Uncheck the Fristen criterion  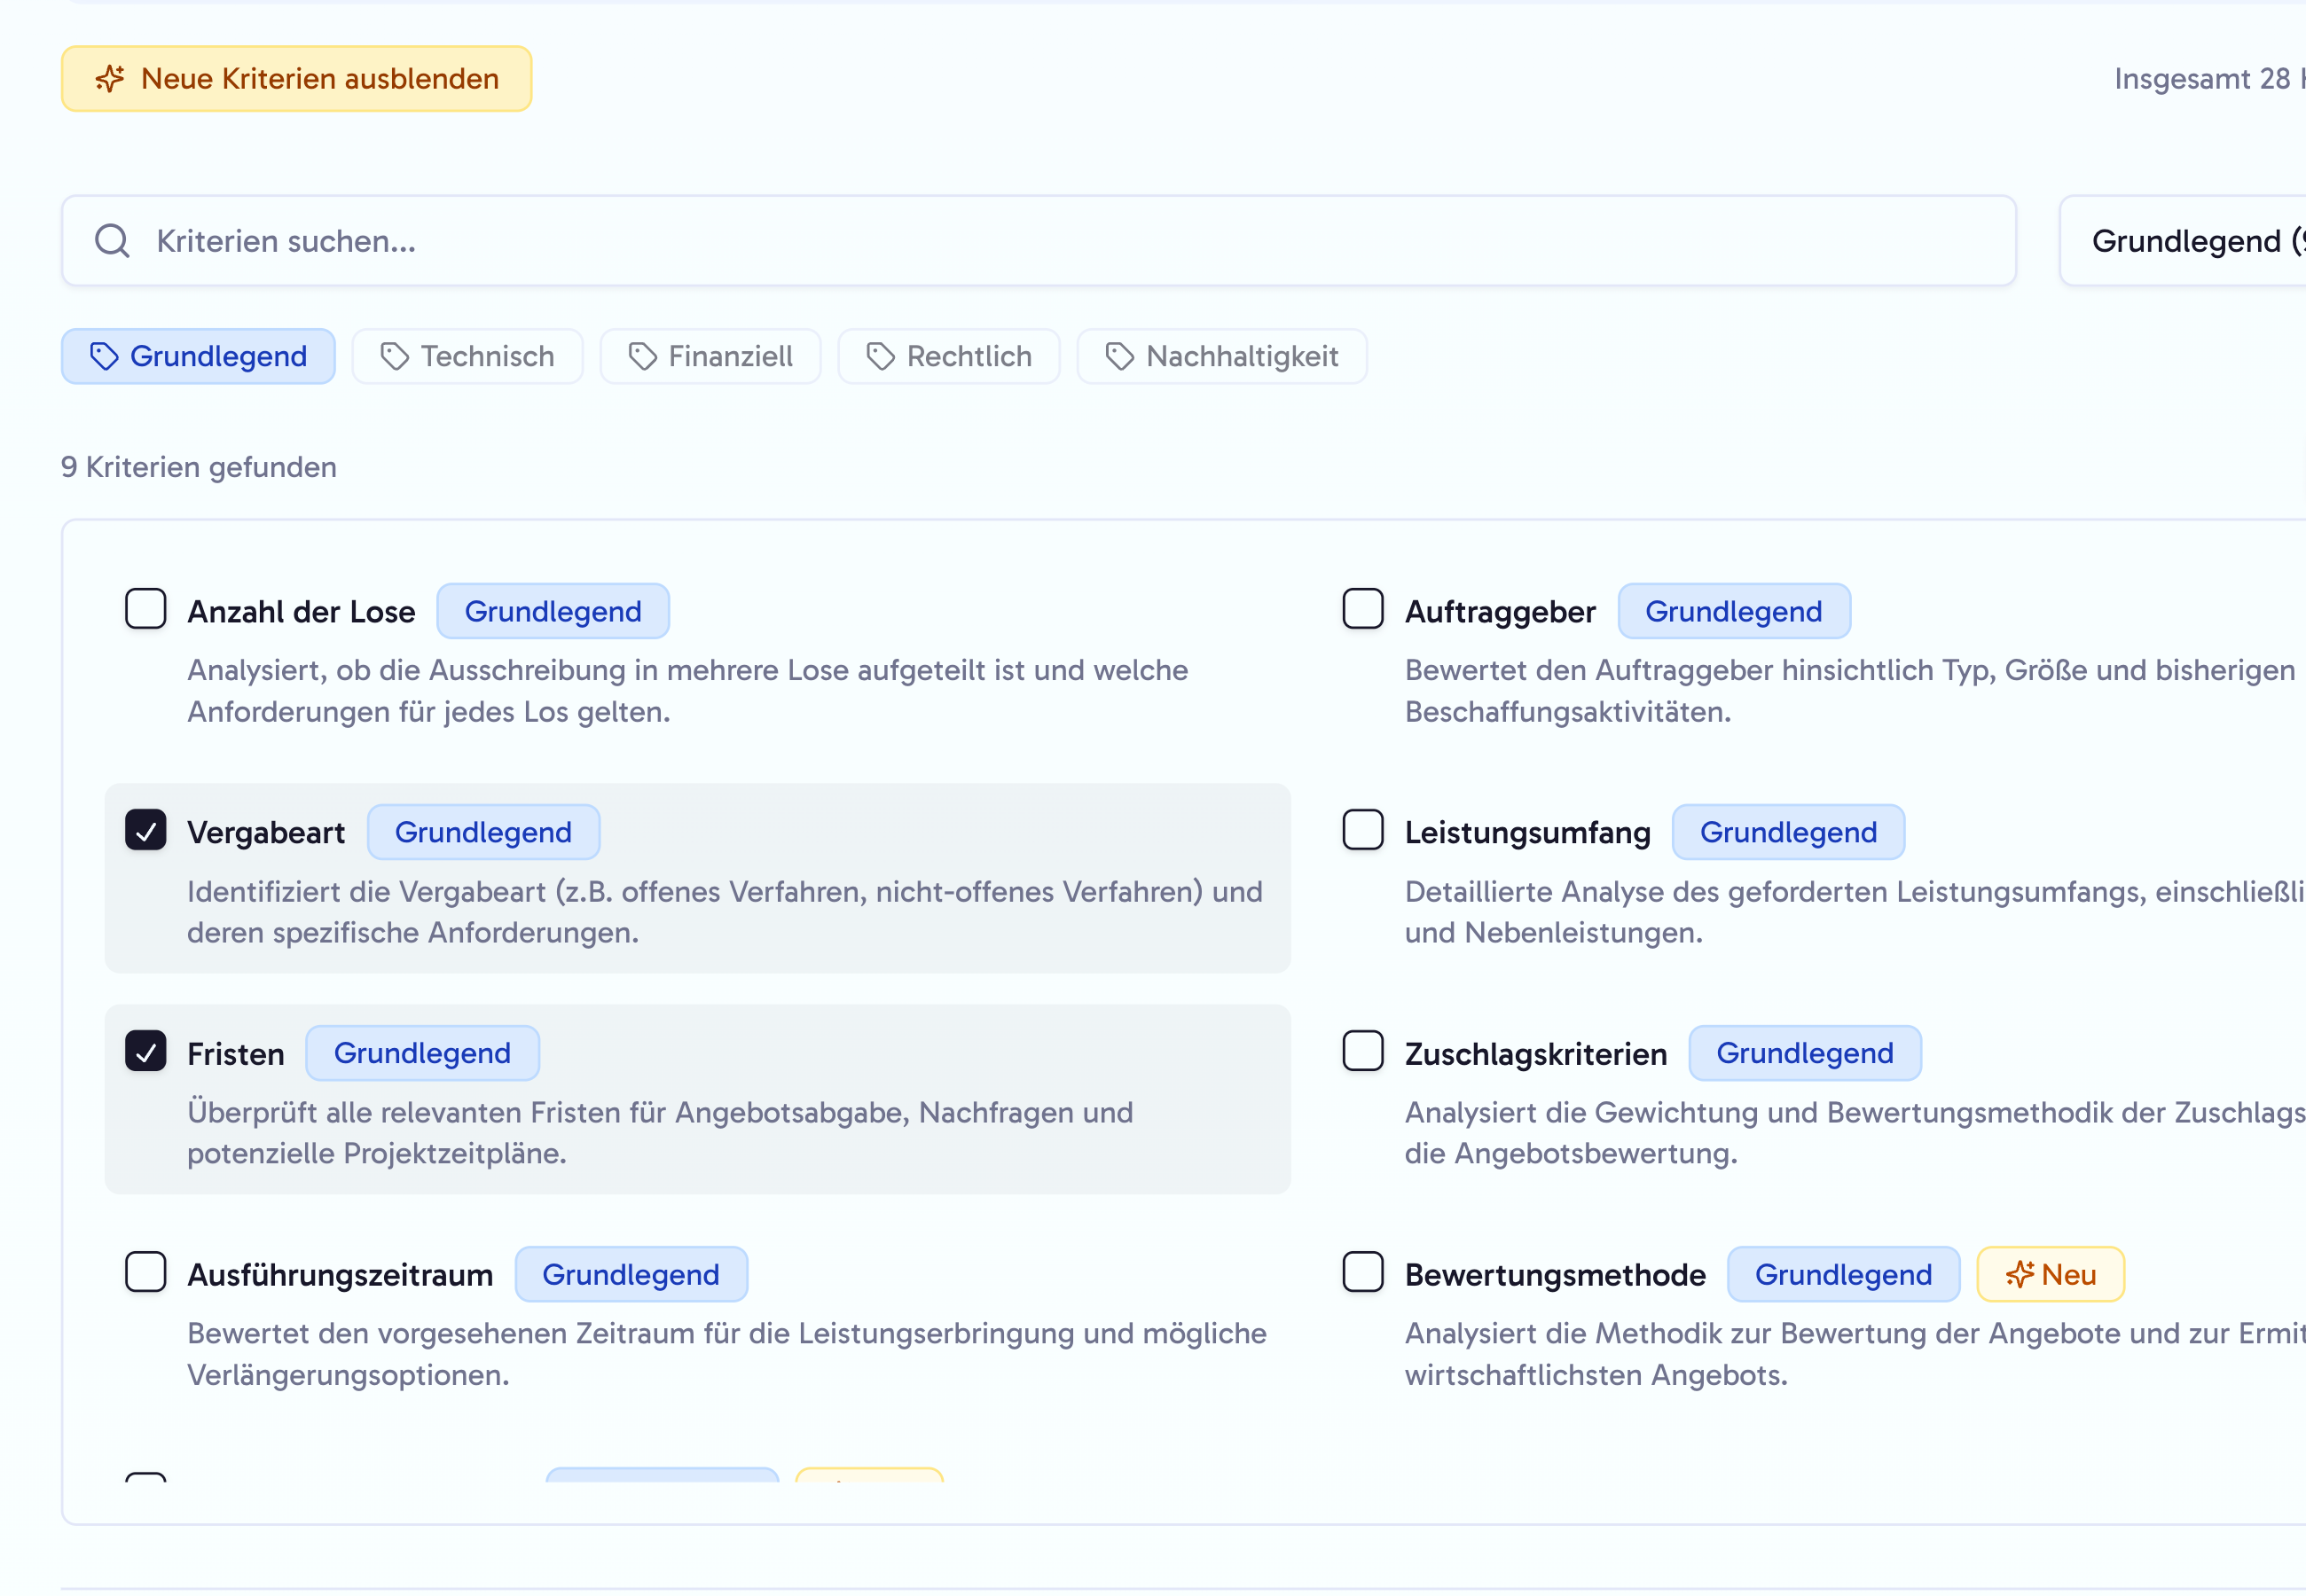pos(146,1051)
